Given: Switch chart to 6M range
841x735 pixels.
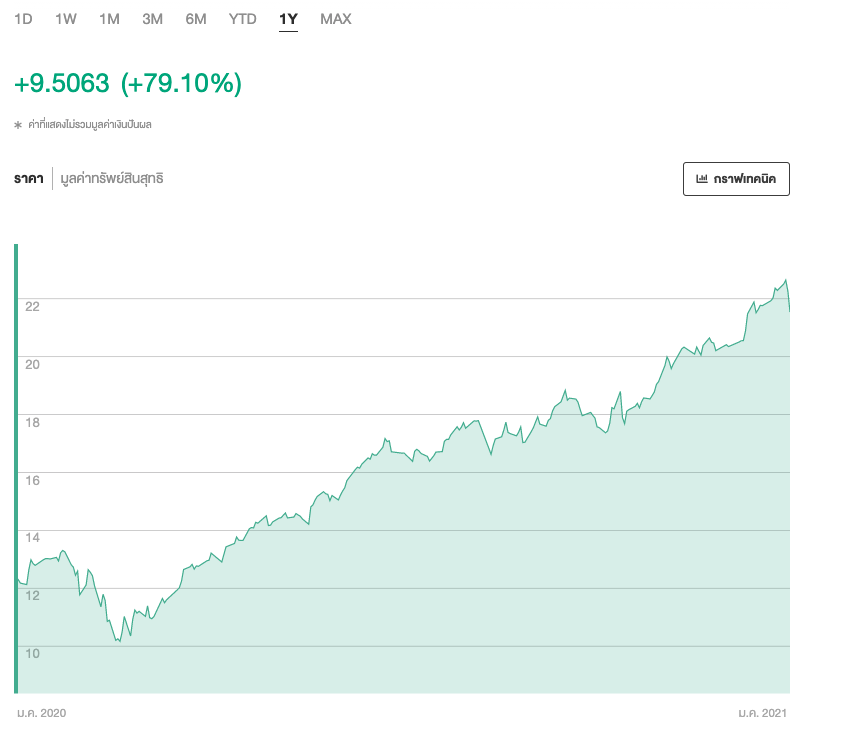Looking at the screenshot, I should (x=196, y=19).
